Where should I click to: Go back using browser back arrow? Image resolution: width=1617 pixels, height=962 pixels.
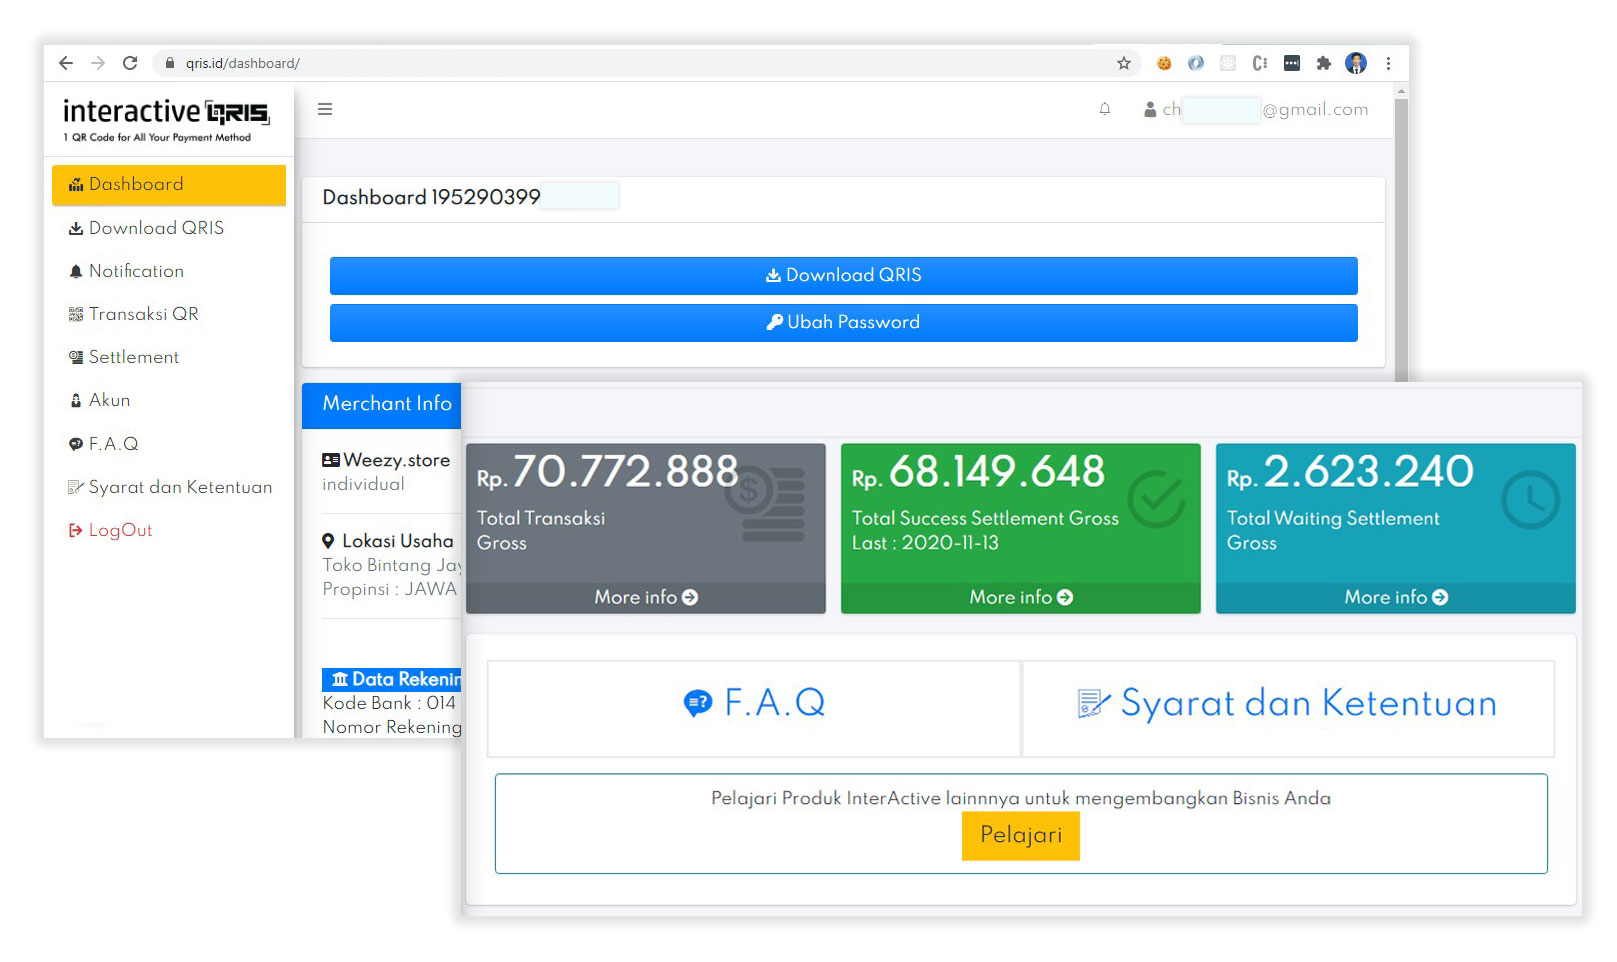66,63
